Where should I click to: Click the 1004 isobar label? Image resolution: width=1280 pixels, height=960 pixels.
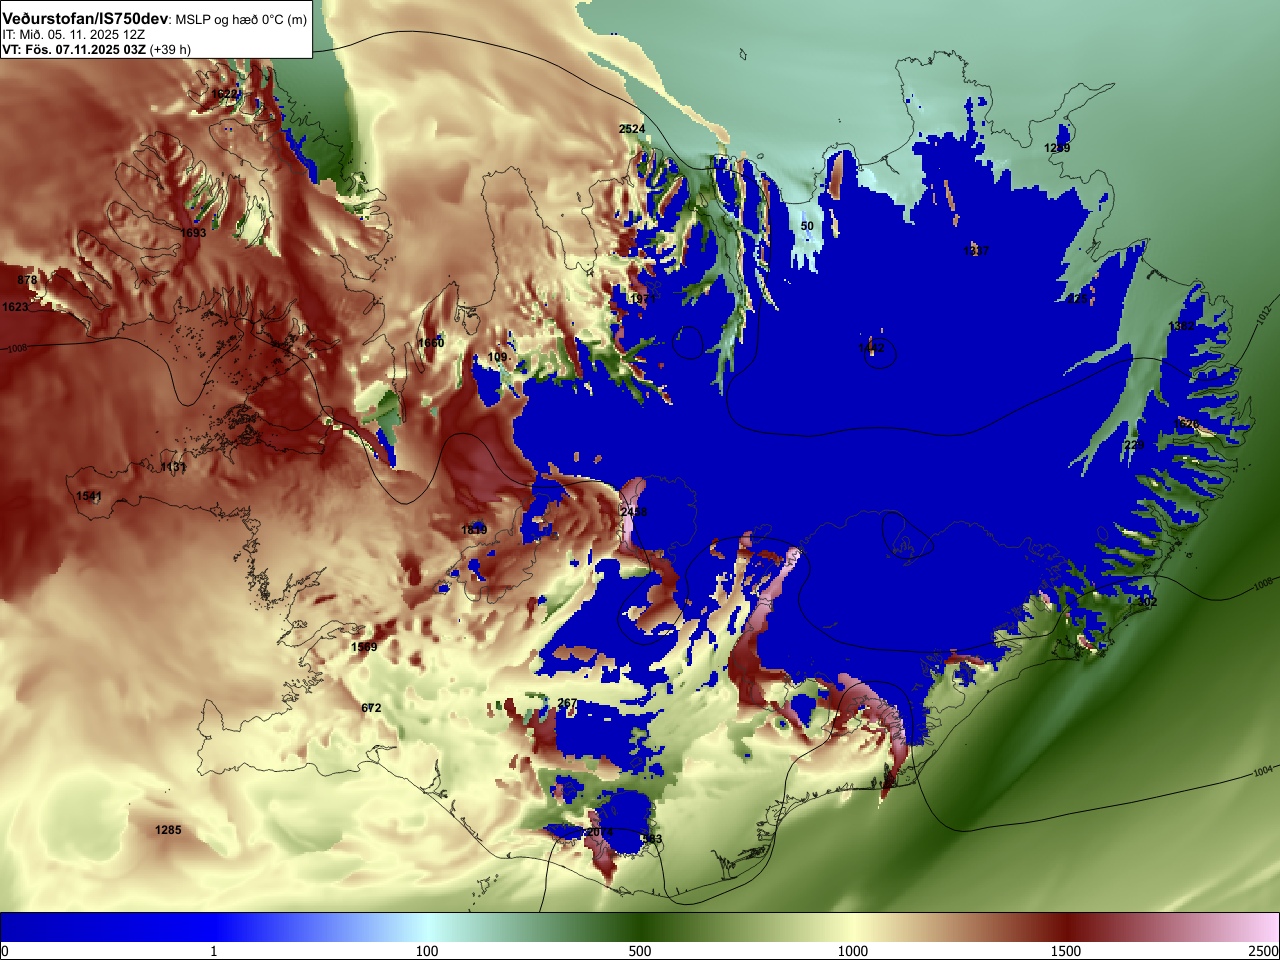[1262, 771]
